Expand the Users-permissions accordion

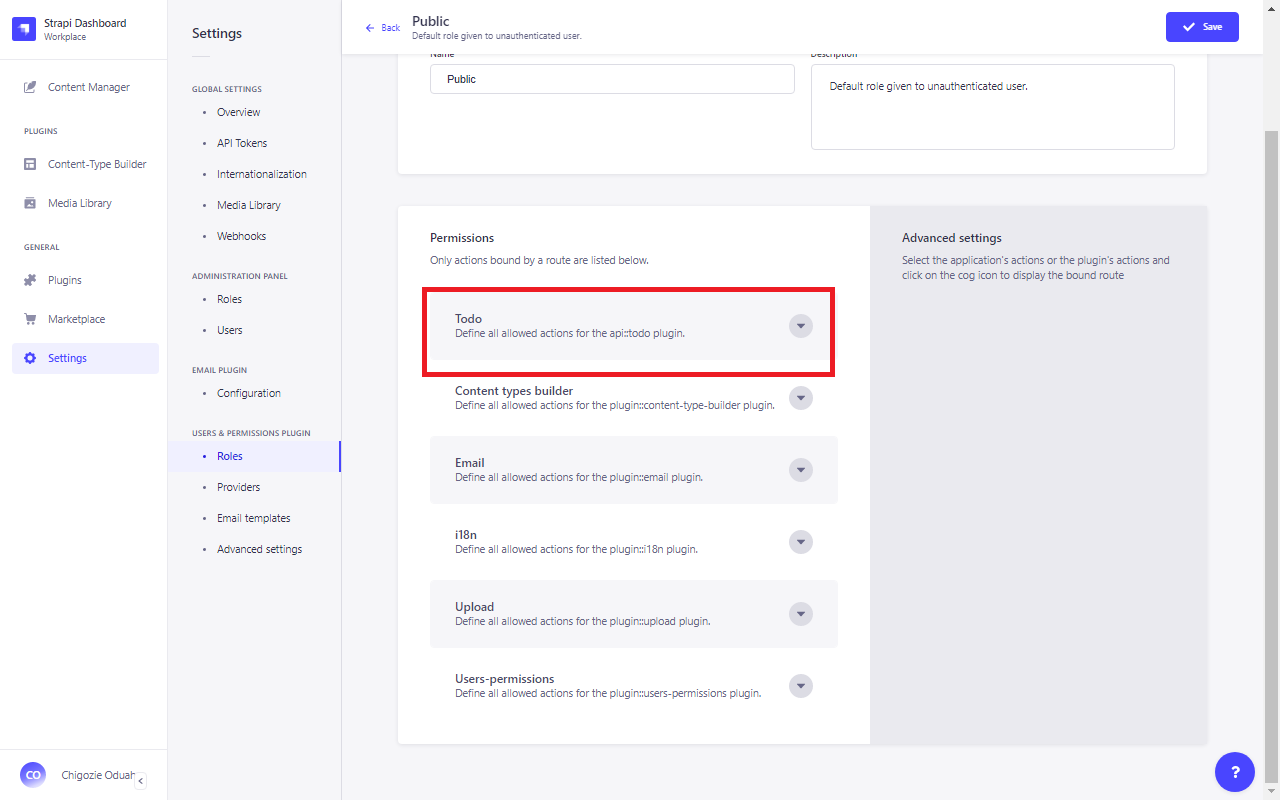coord(800,686)
